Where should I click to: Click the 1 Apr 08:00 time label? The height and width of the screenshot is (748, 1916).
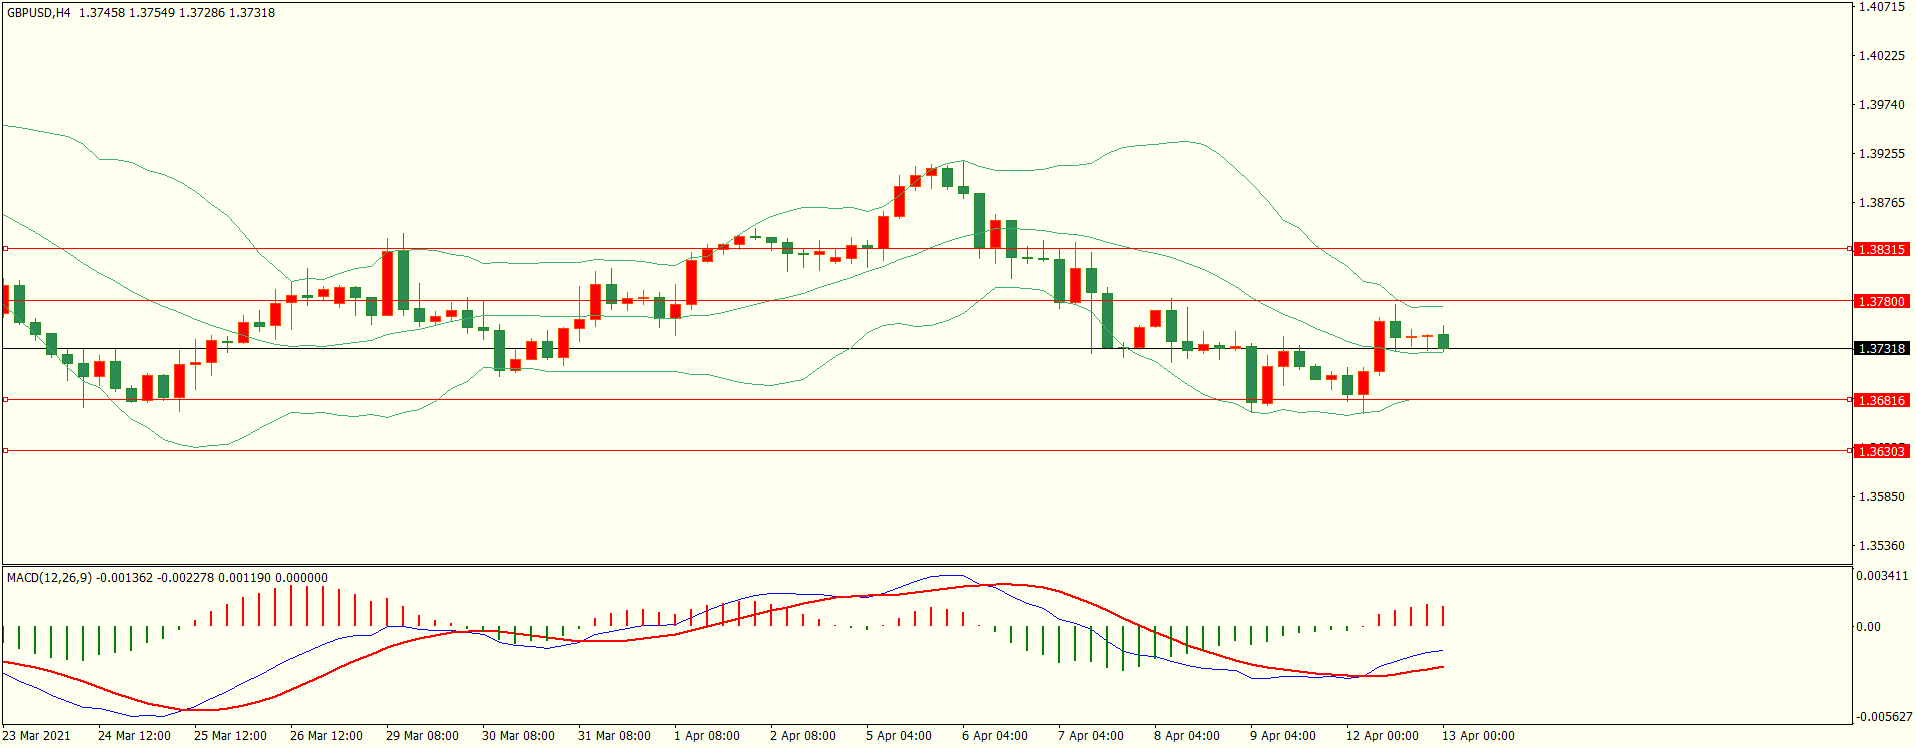707,735
